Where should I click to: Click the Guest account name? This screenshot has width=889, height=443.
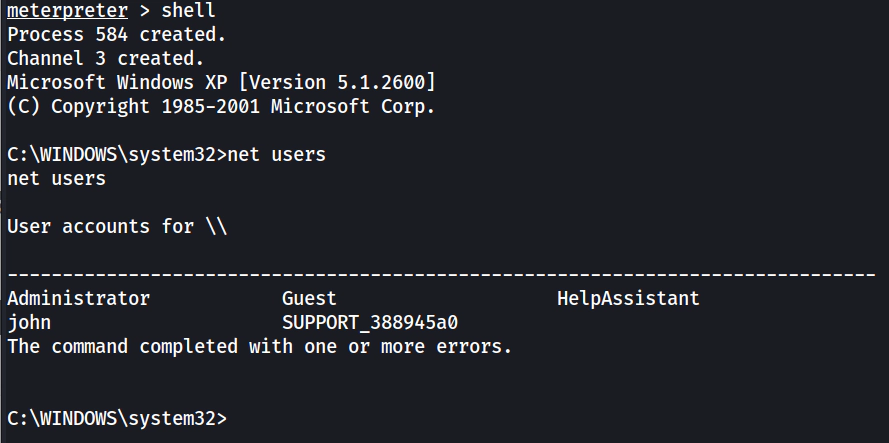pyautogui.click(x=309, y=298)
